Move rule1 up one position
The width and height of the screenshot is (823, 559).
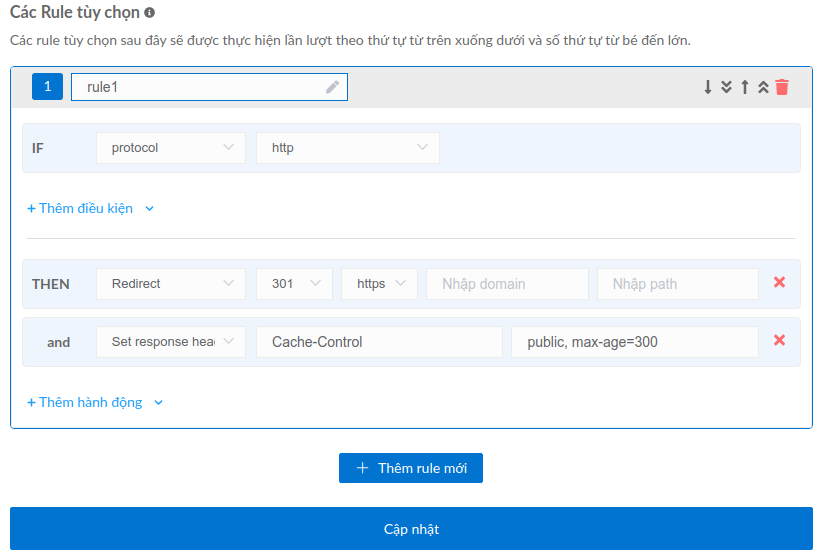(x=745, y=87)
